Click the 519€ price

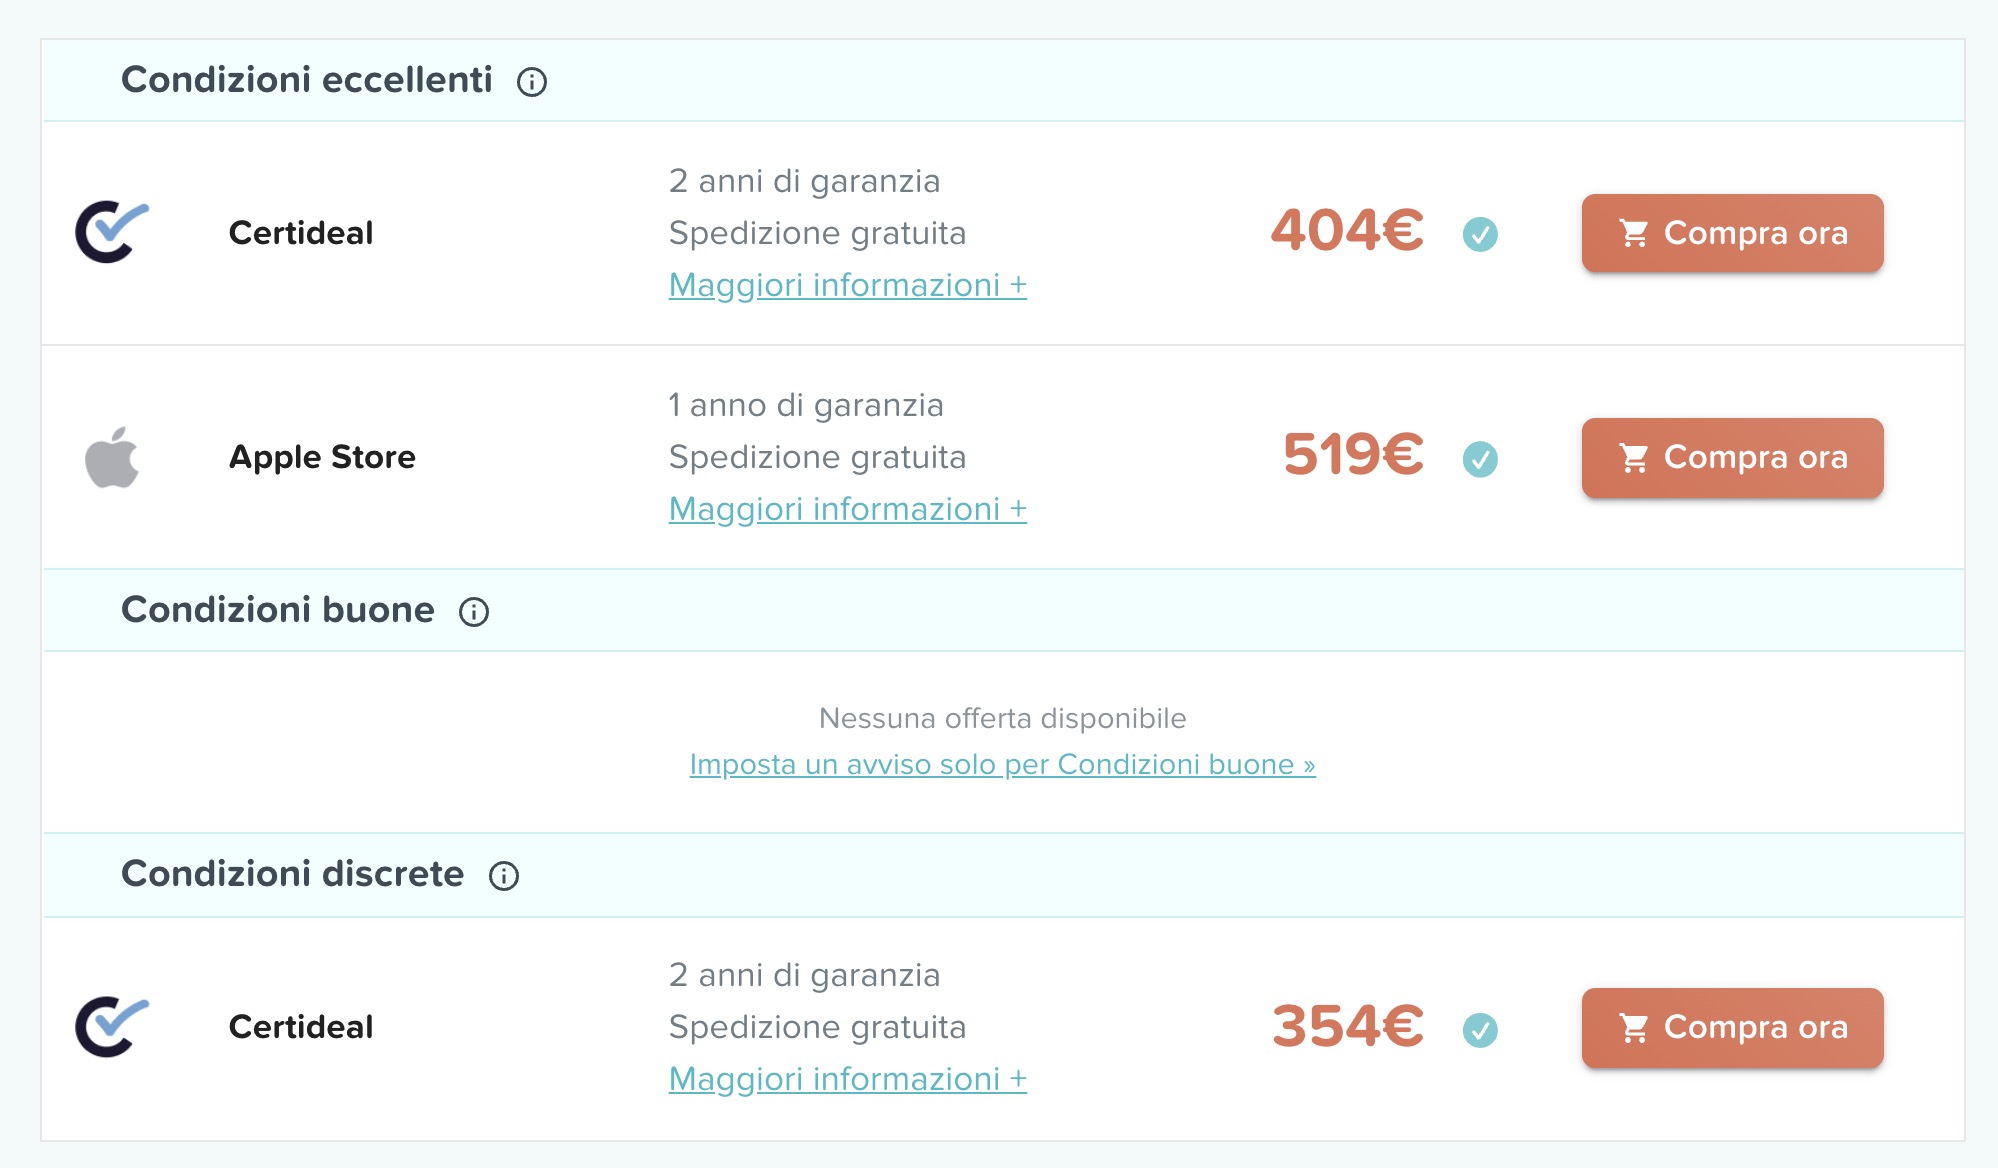(x=1353, y=455)
